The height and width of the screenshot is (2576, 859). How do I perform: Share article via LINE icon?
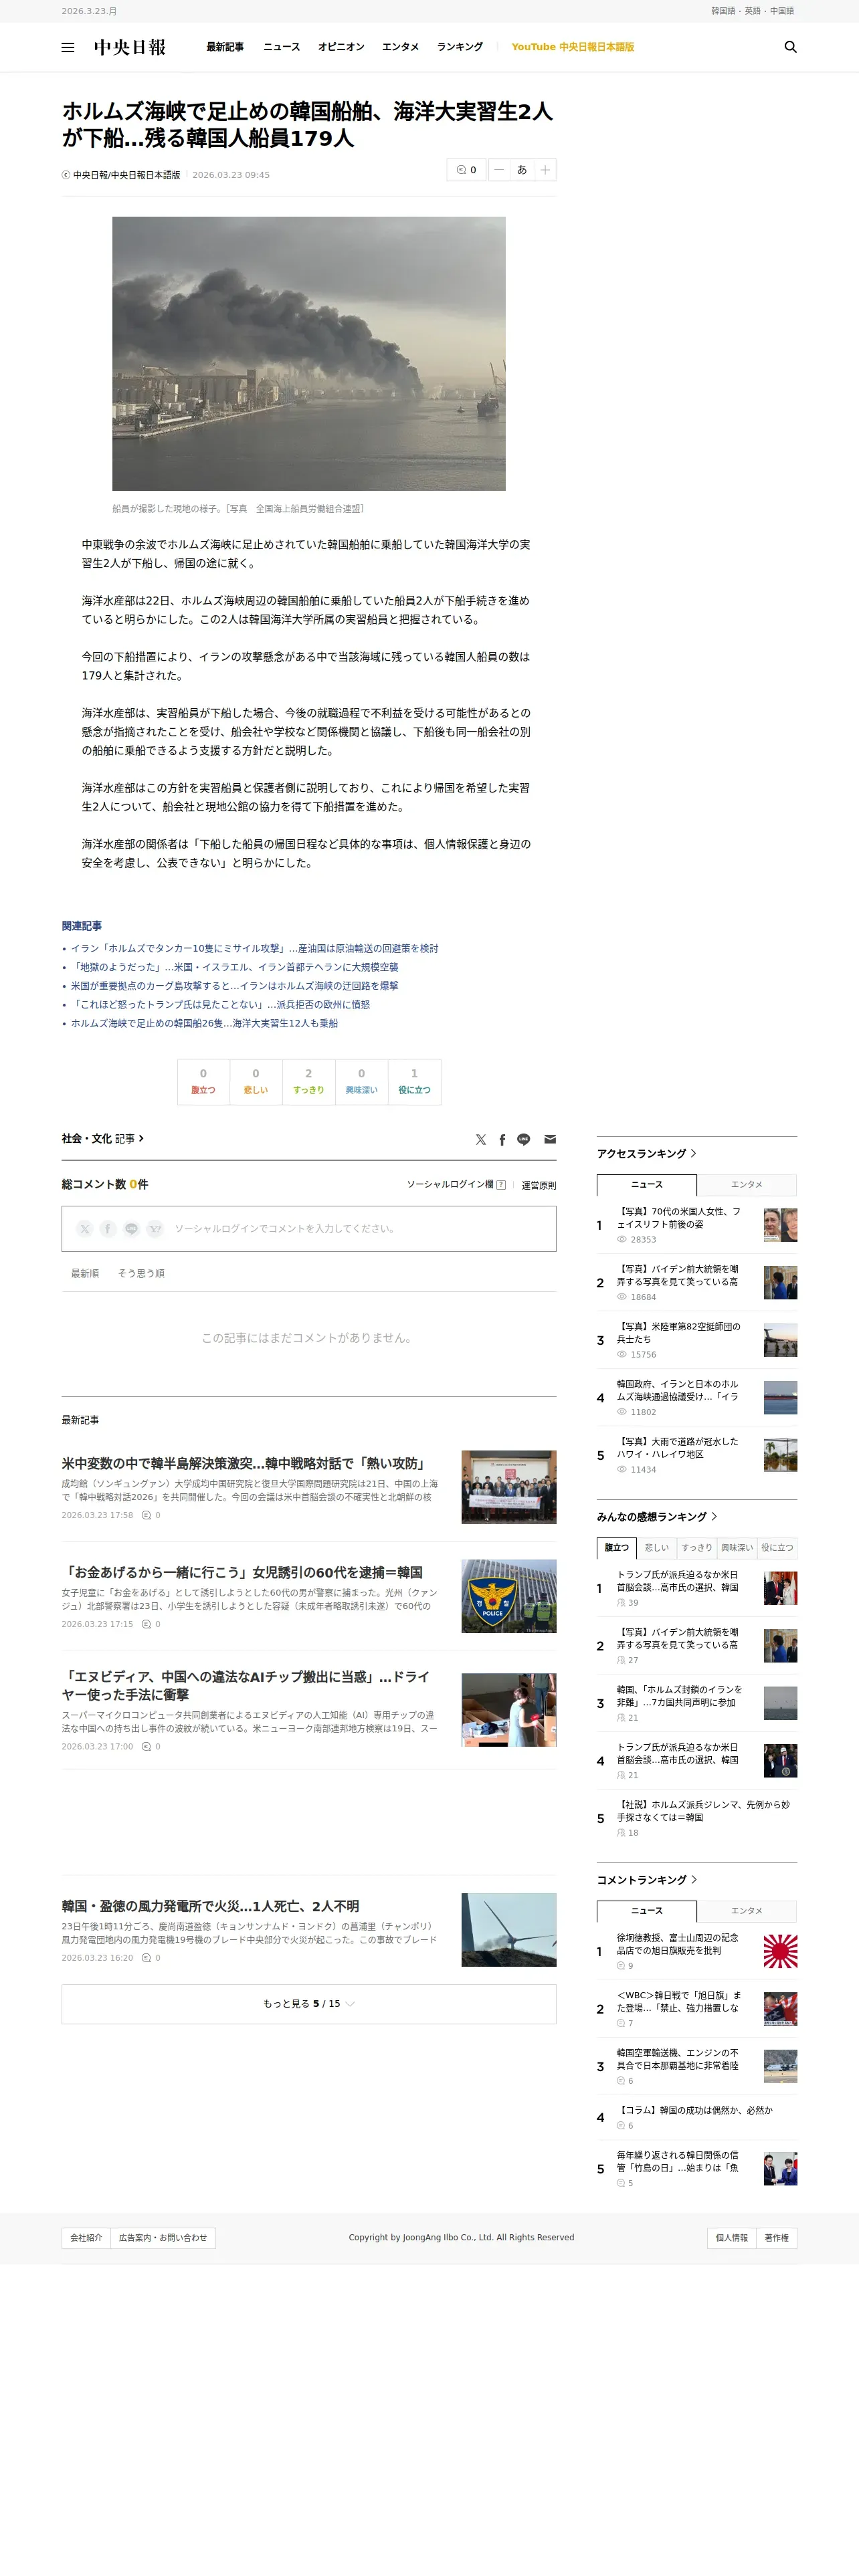[x=523, y=1139]
